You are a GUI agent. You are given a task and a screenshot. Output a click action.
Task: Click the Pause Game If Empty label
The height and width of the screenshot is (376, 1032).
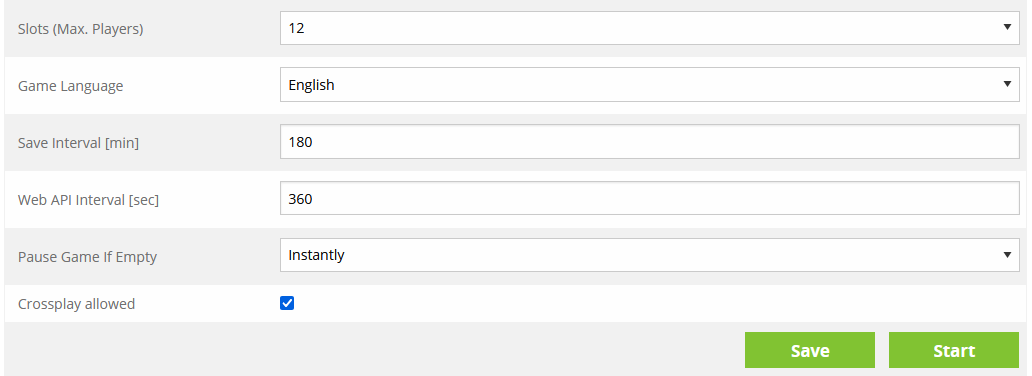coord(88,257)
